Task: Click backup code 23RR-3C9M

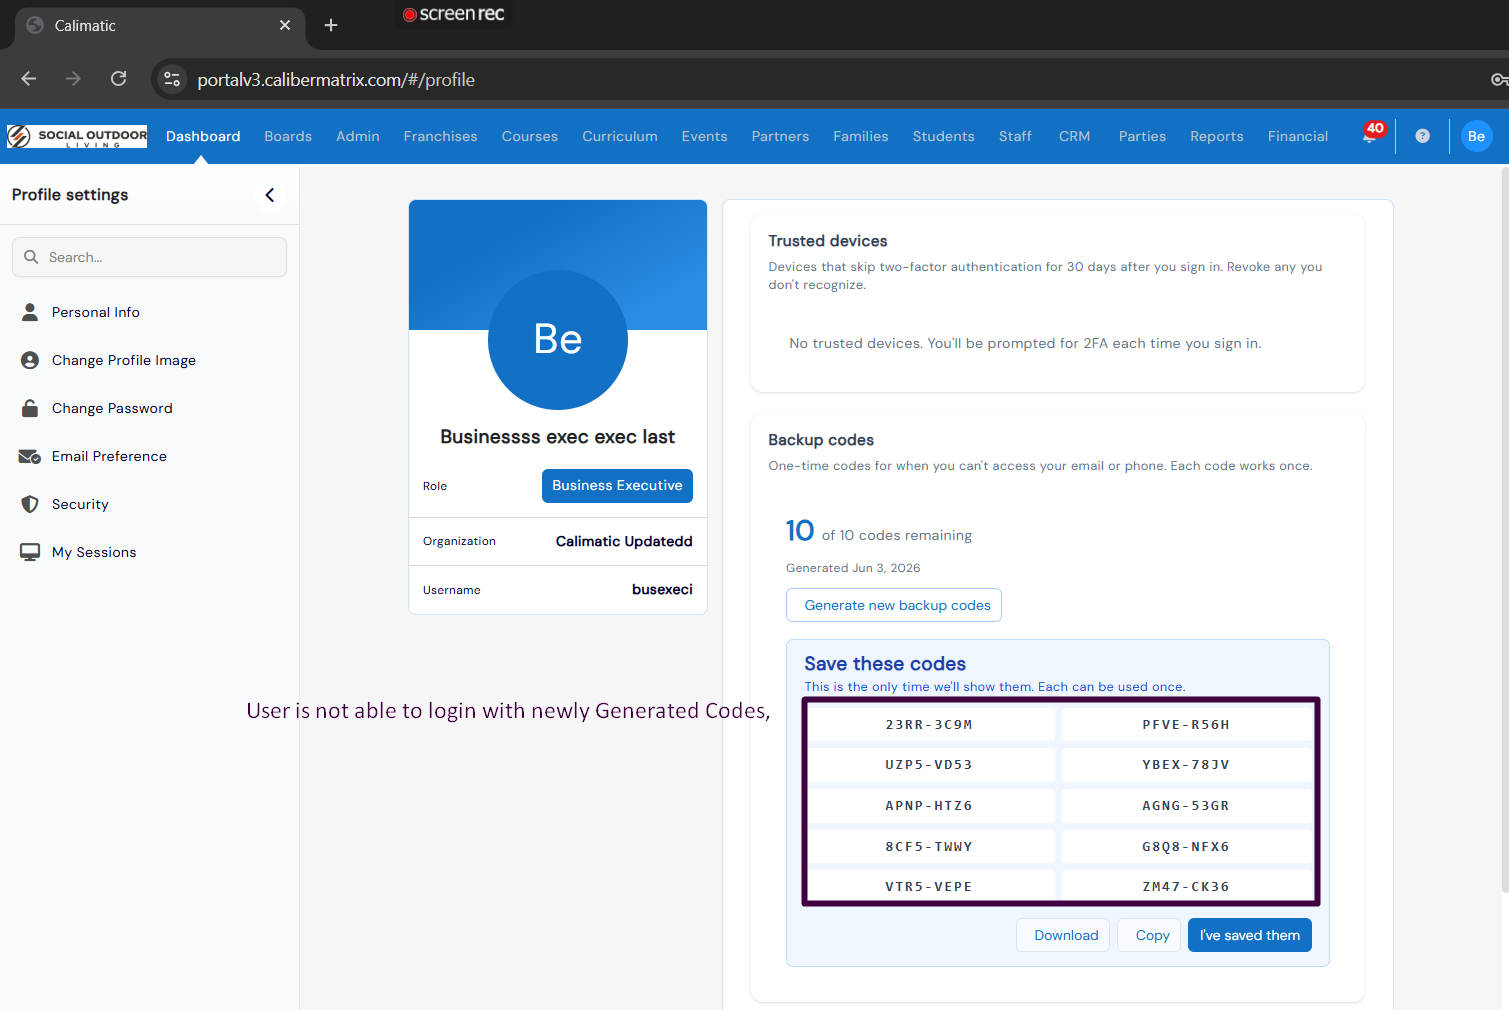Action: [x=929, y=725]
